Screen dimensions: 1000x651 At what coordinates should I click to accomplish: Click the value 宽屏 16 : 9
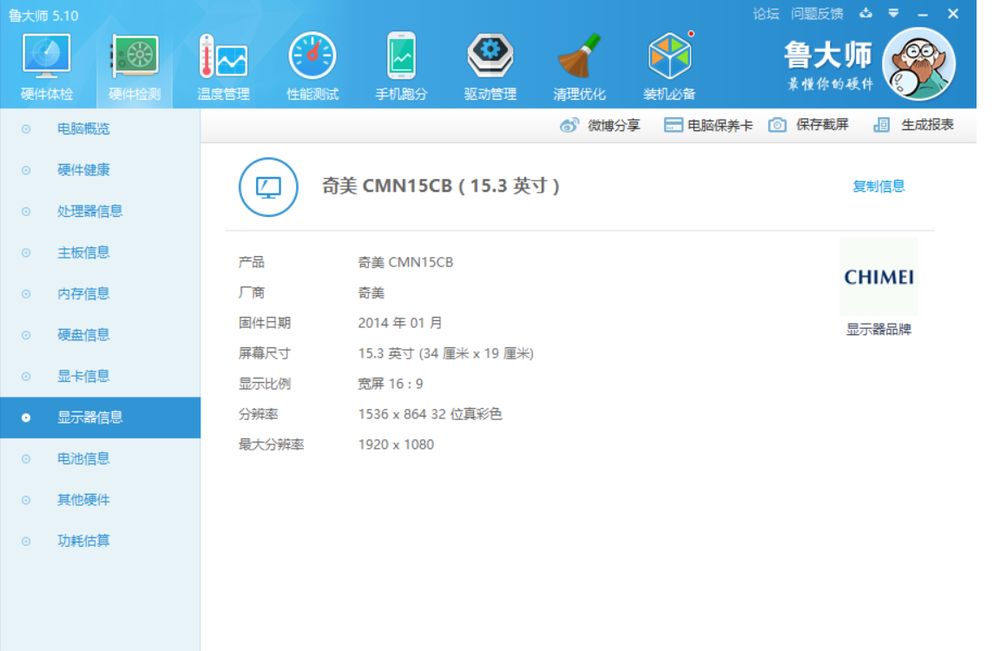[390, 384]
